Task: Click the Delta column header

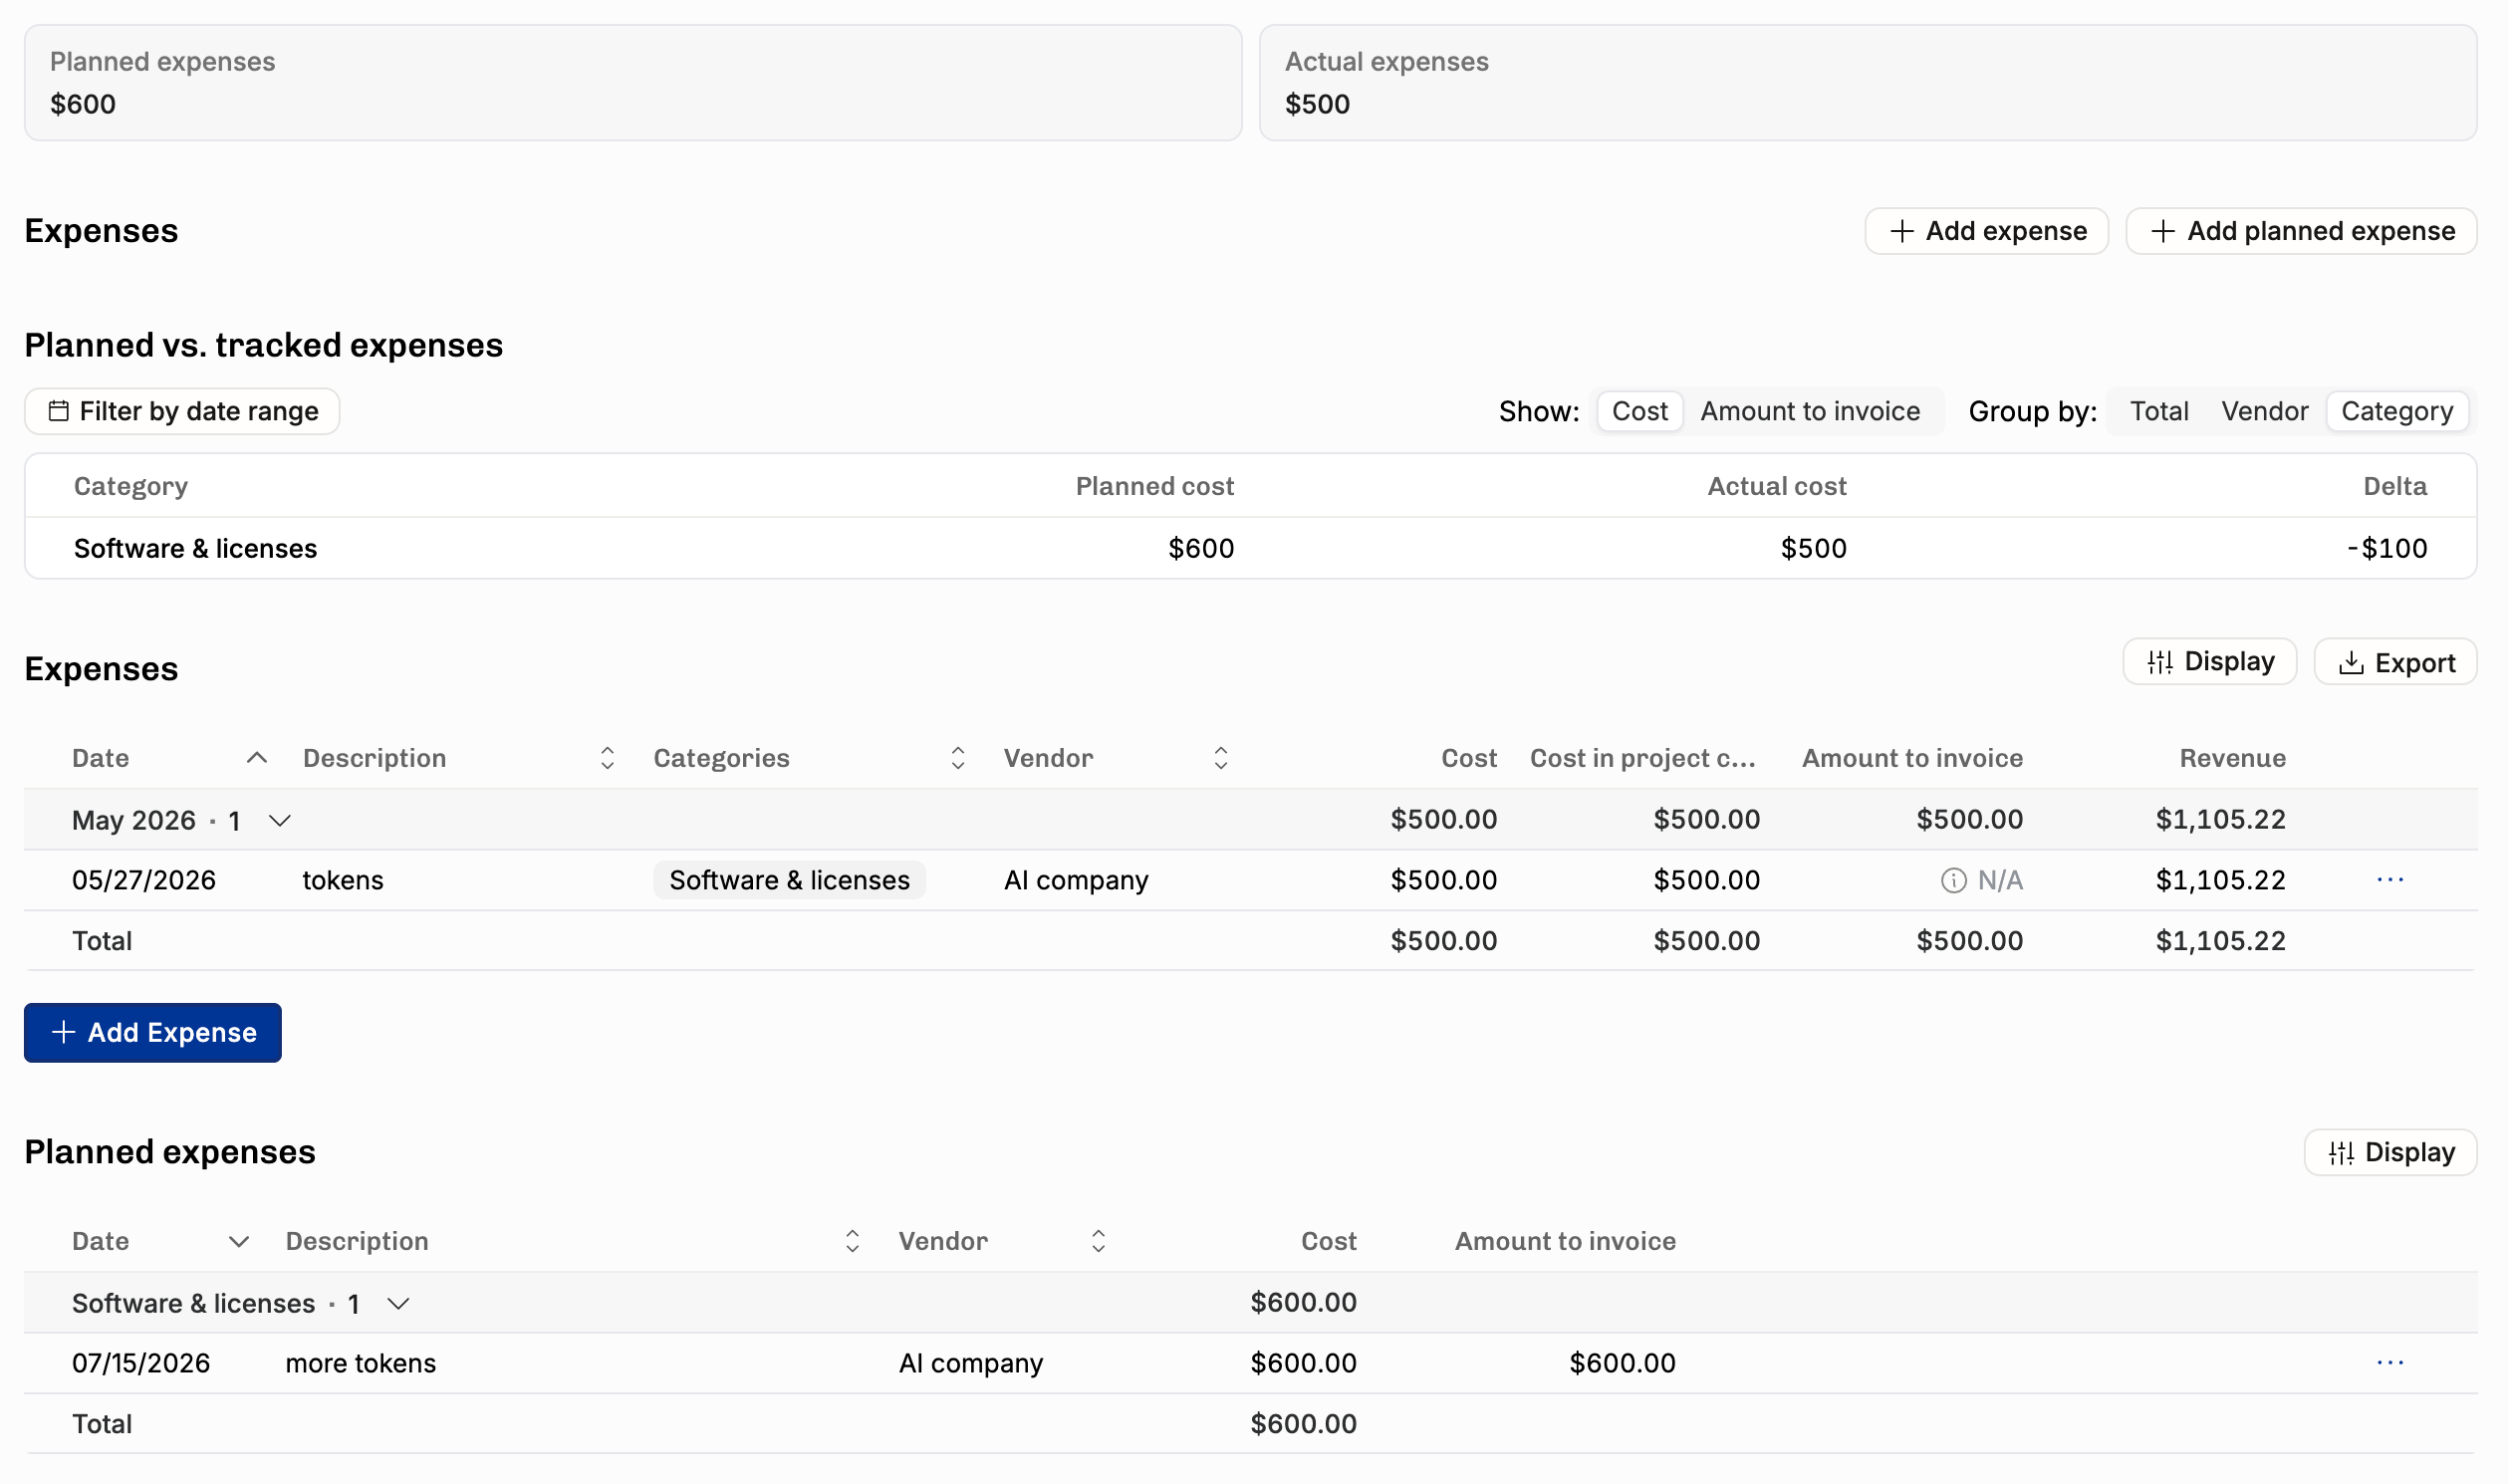Action: (2394, 486)
